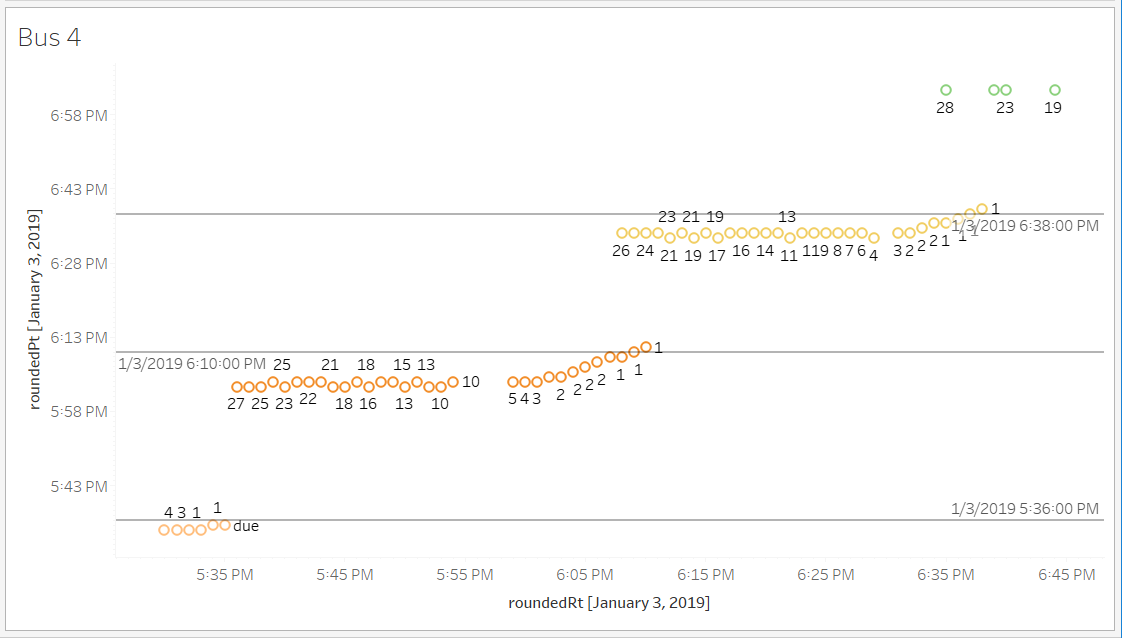Click the 5:36:00 PM reference line label

pyautogui.click(x=1025, y=509)
